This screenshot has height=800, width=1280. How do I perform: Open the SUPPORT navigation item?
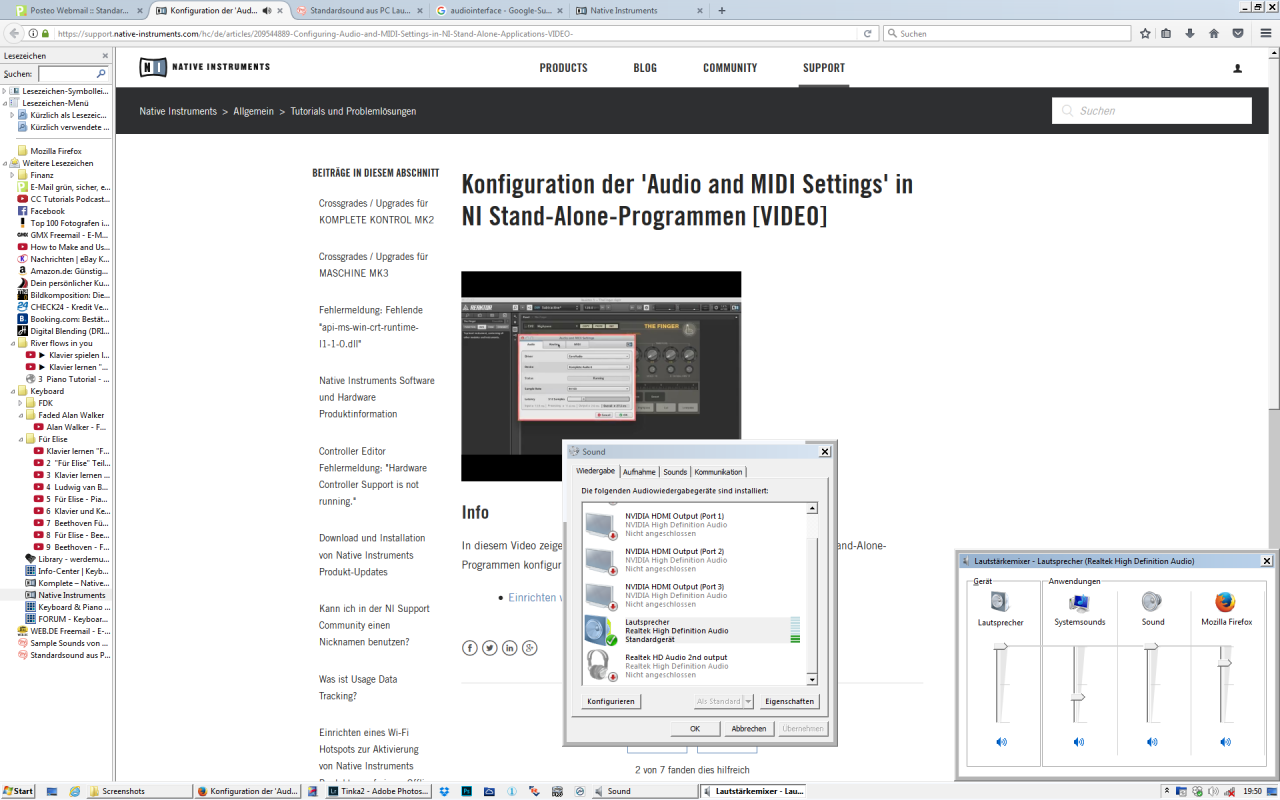(x=824, y=68)
